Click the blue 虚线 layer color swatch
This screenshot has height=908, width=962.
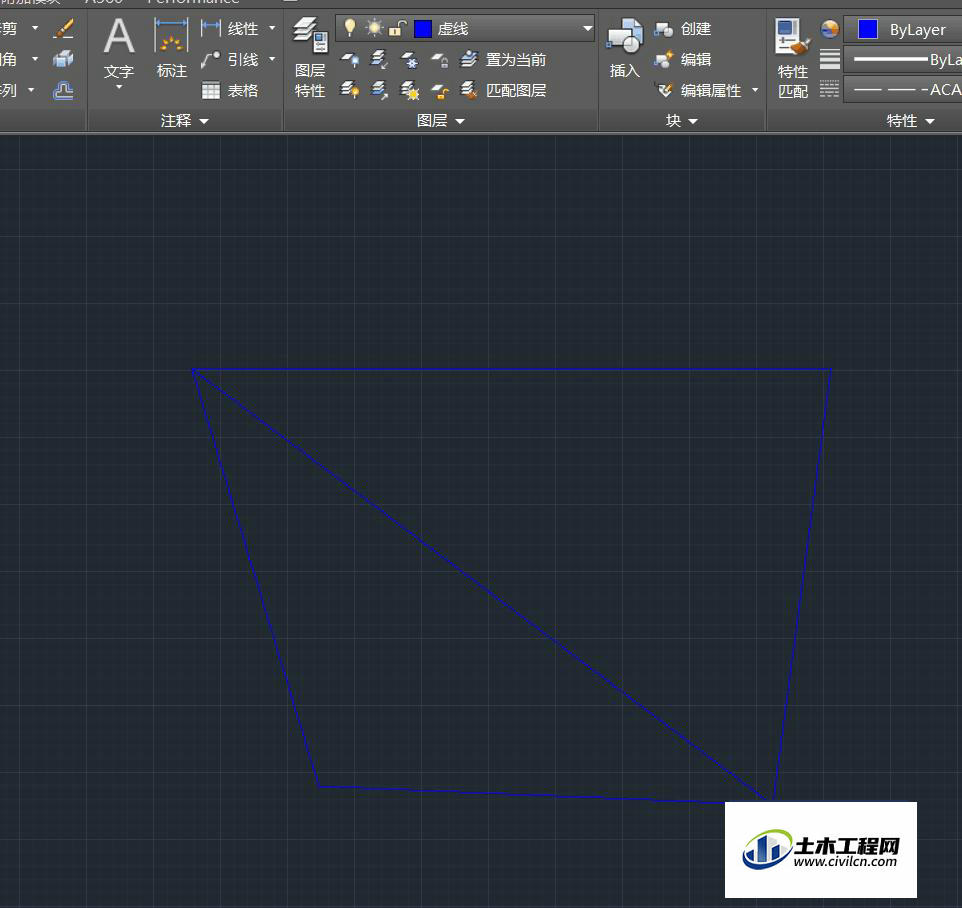tap(423, 29)
